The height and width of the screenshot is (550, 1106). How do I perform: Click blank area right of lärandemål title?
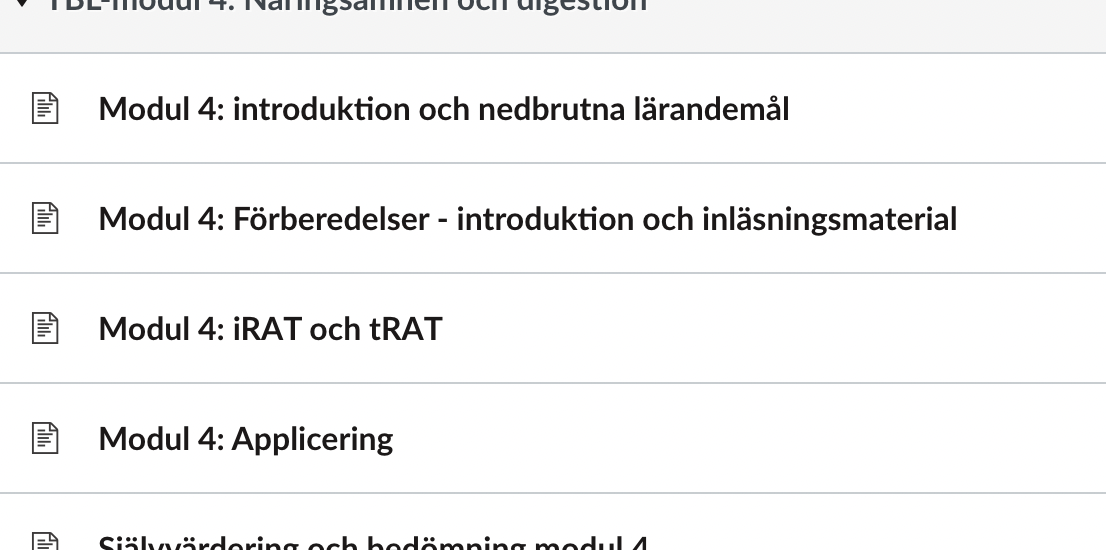click(945, 109)
